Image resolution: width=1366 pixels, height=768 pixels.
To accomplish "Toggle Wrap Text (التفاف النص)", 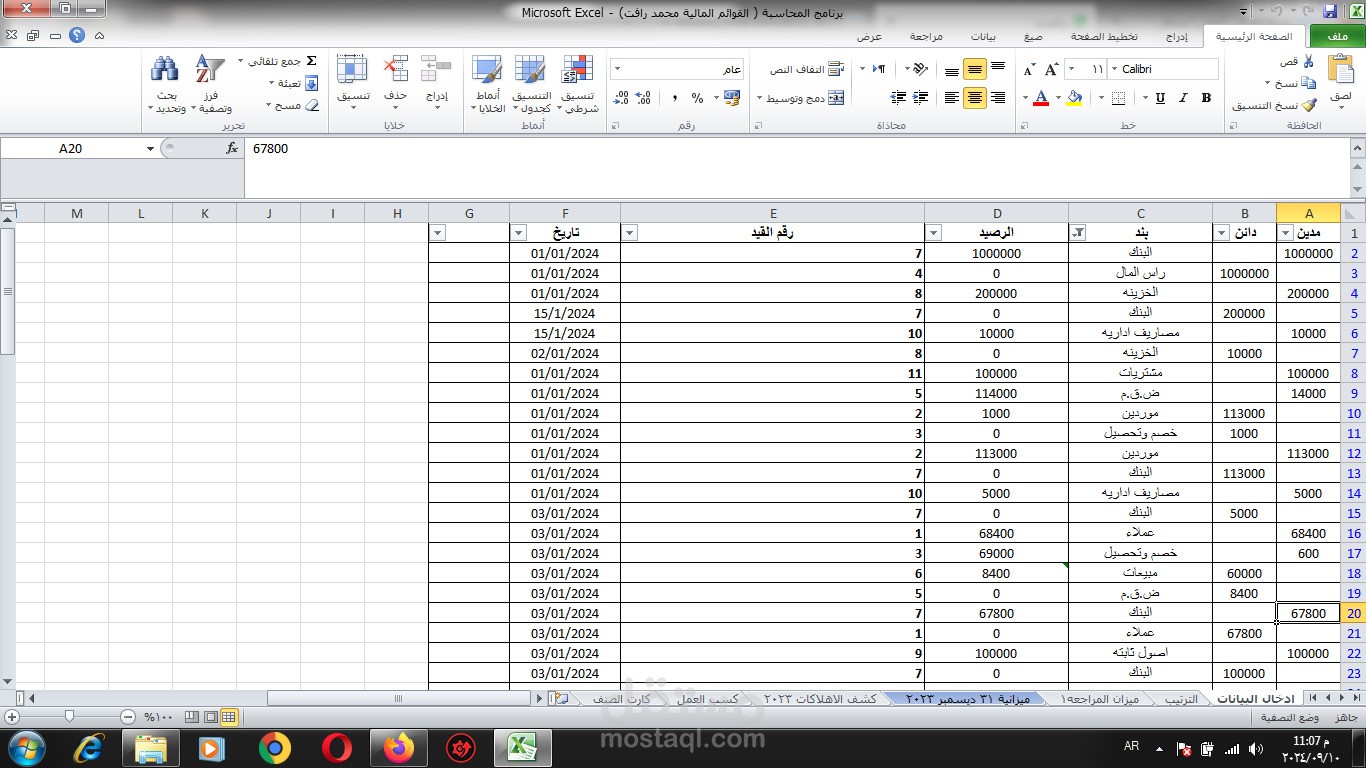I will pos(807,70).
